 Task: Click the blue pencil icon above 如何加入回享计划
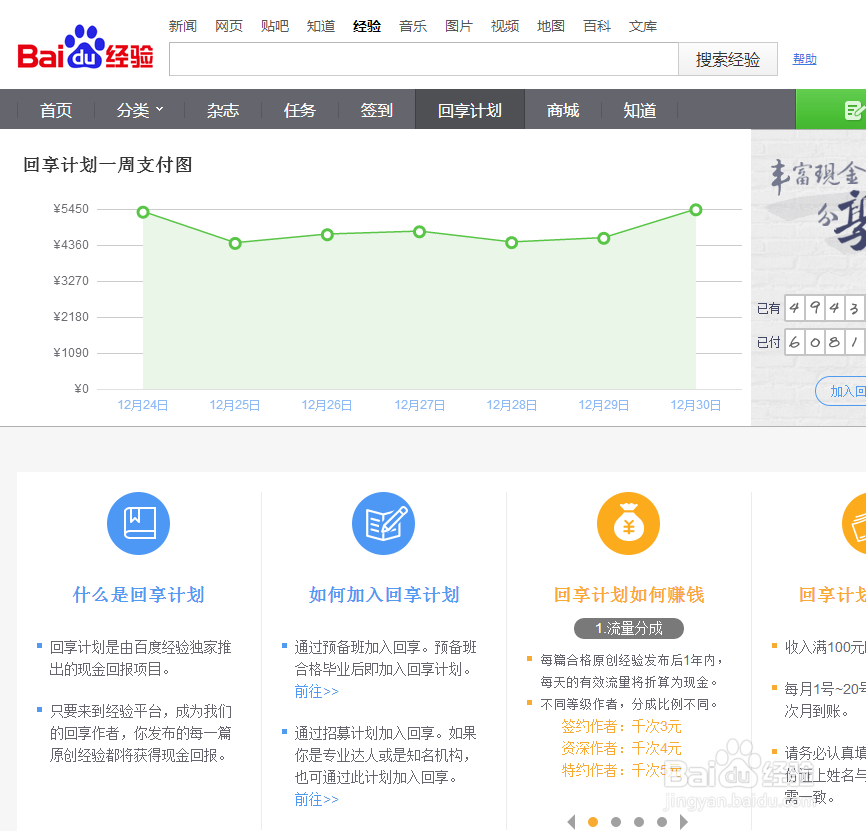pyautogui.click(x=383, y=523)
